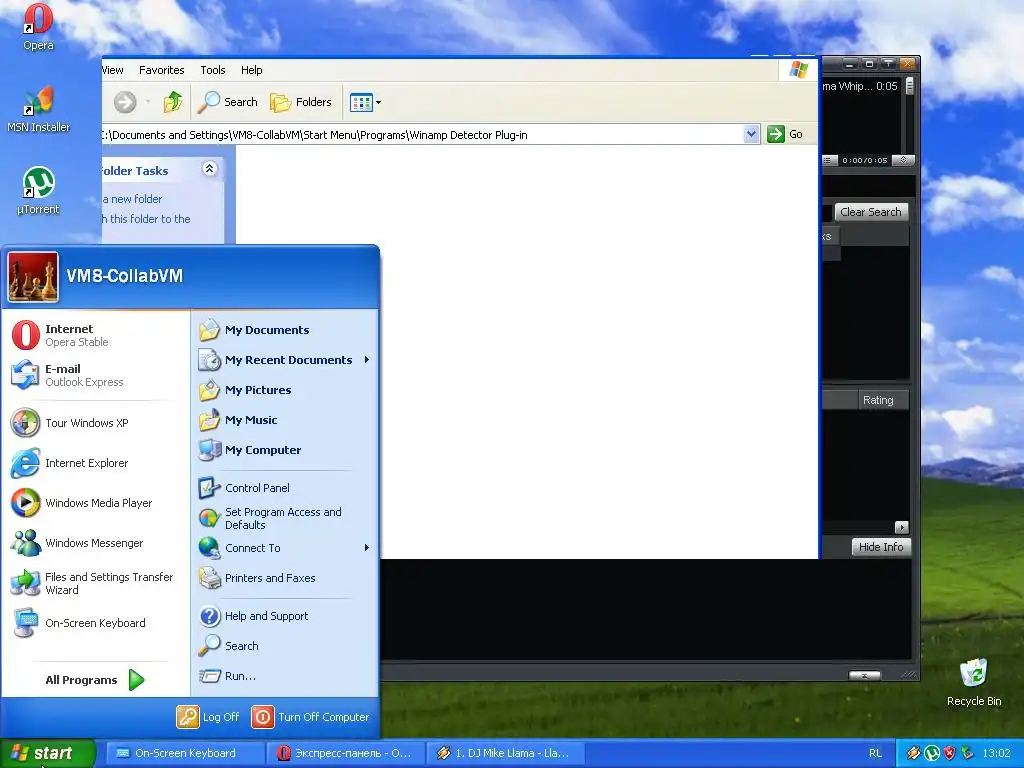Collapse the Folder Tasks panel
The height and width of the screenshot is (768, 1024).
[x=210, y=169]
